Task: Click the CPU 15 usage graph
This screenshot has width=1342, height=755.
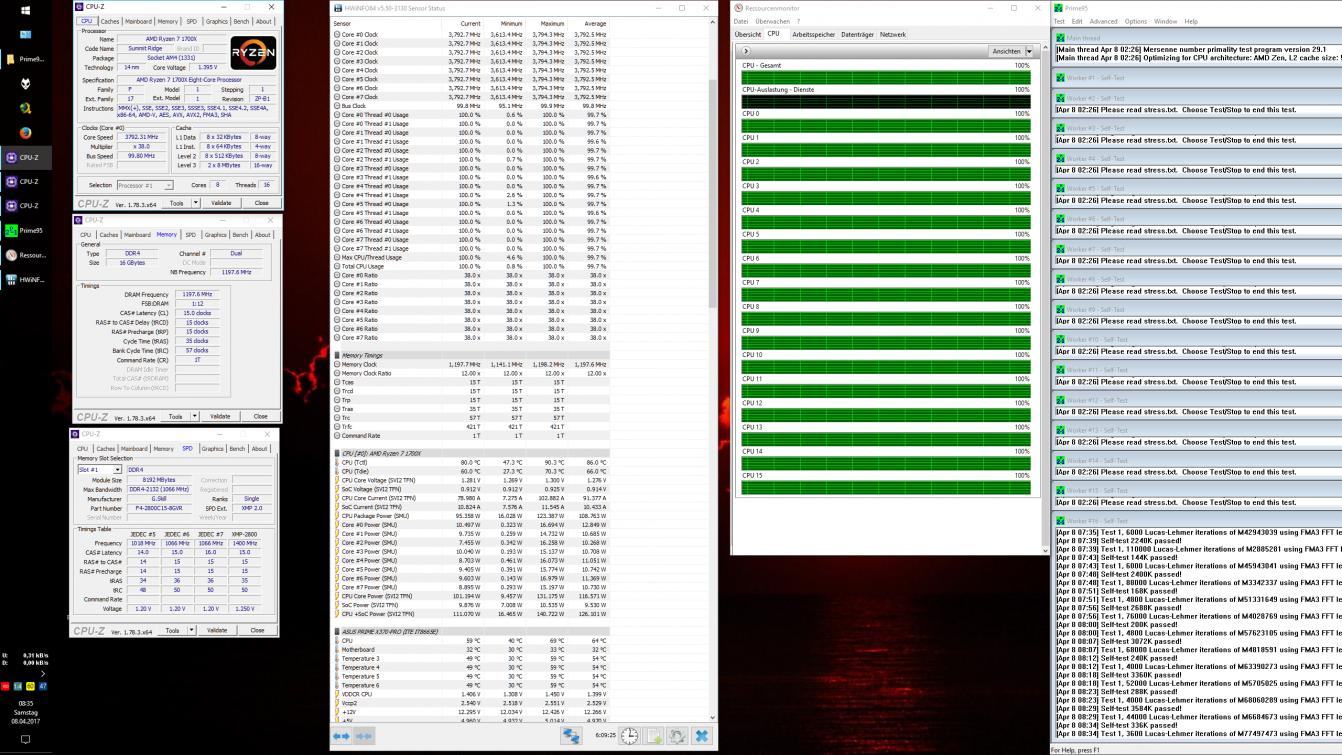Action: 886,489
